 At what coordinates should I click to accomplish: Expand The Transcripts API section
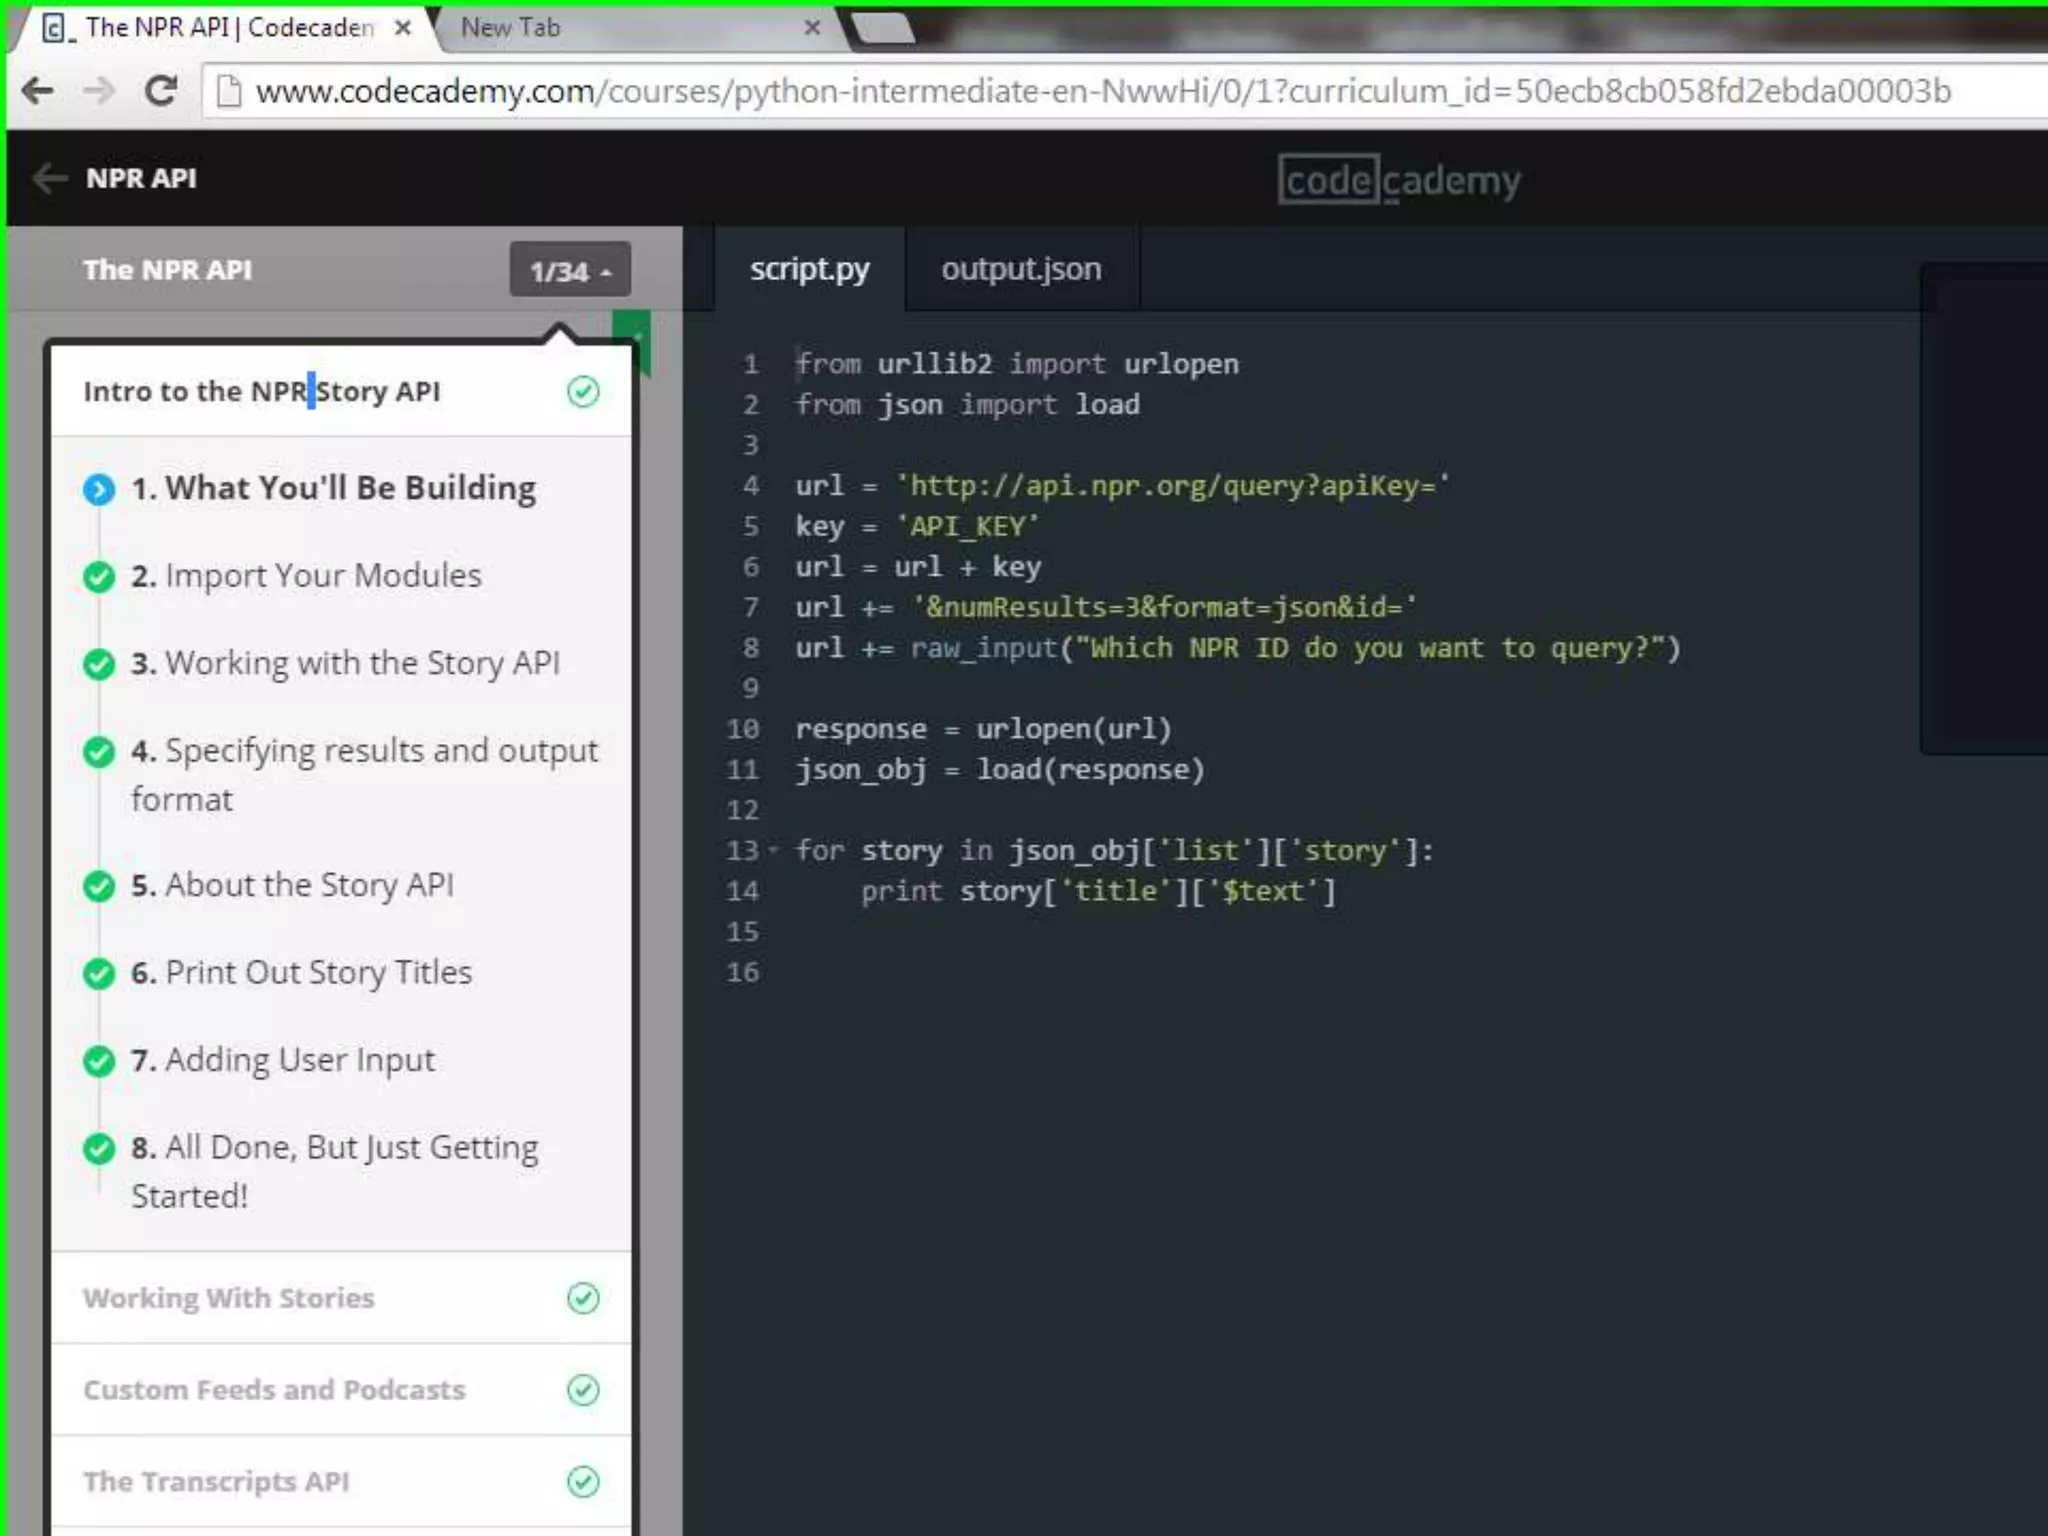341,1481
